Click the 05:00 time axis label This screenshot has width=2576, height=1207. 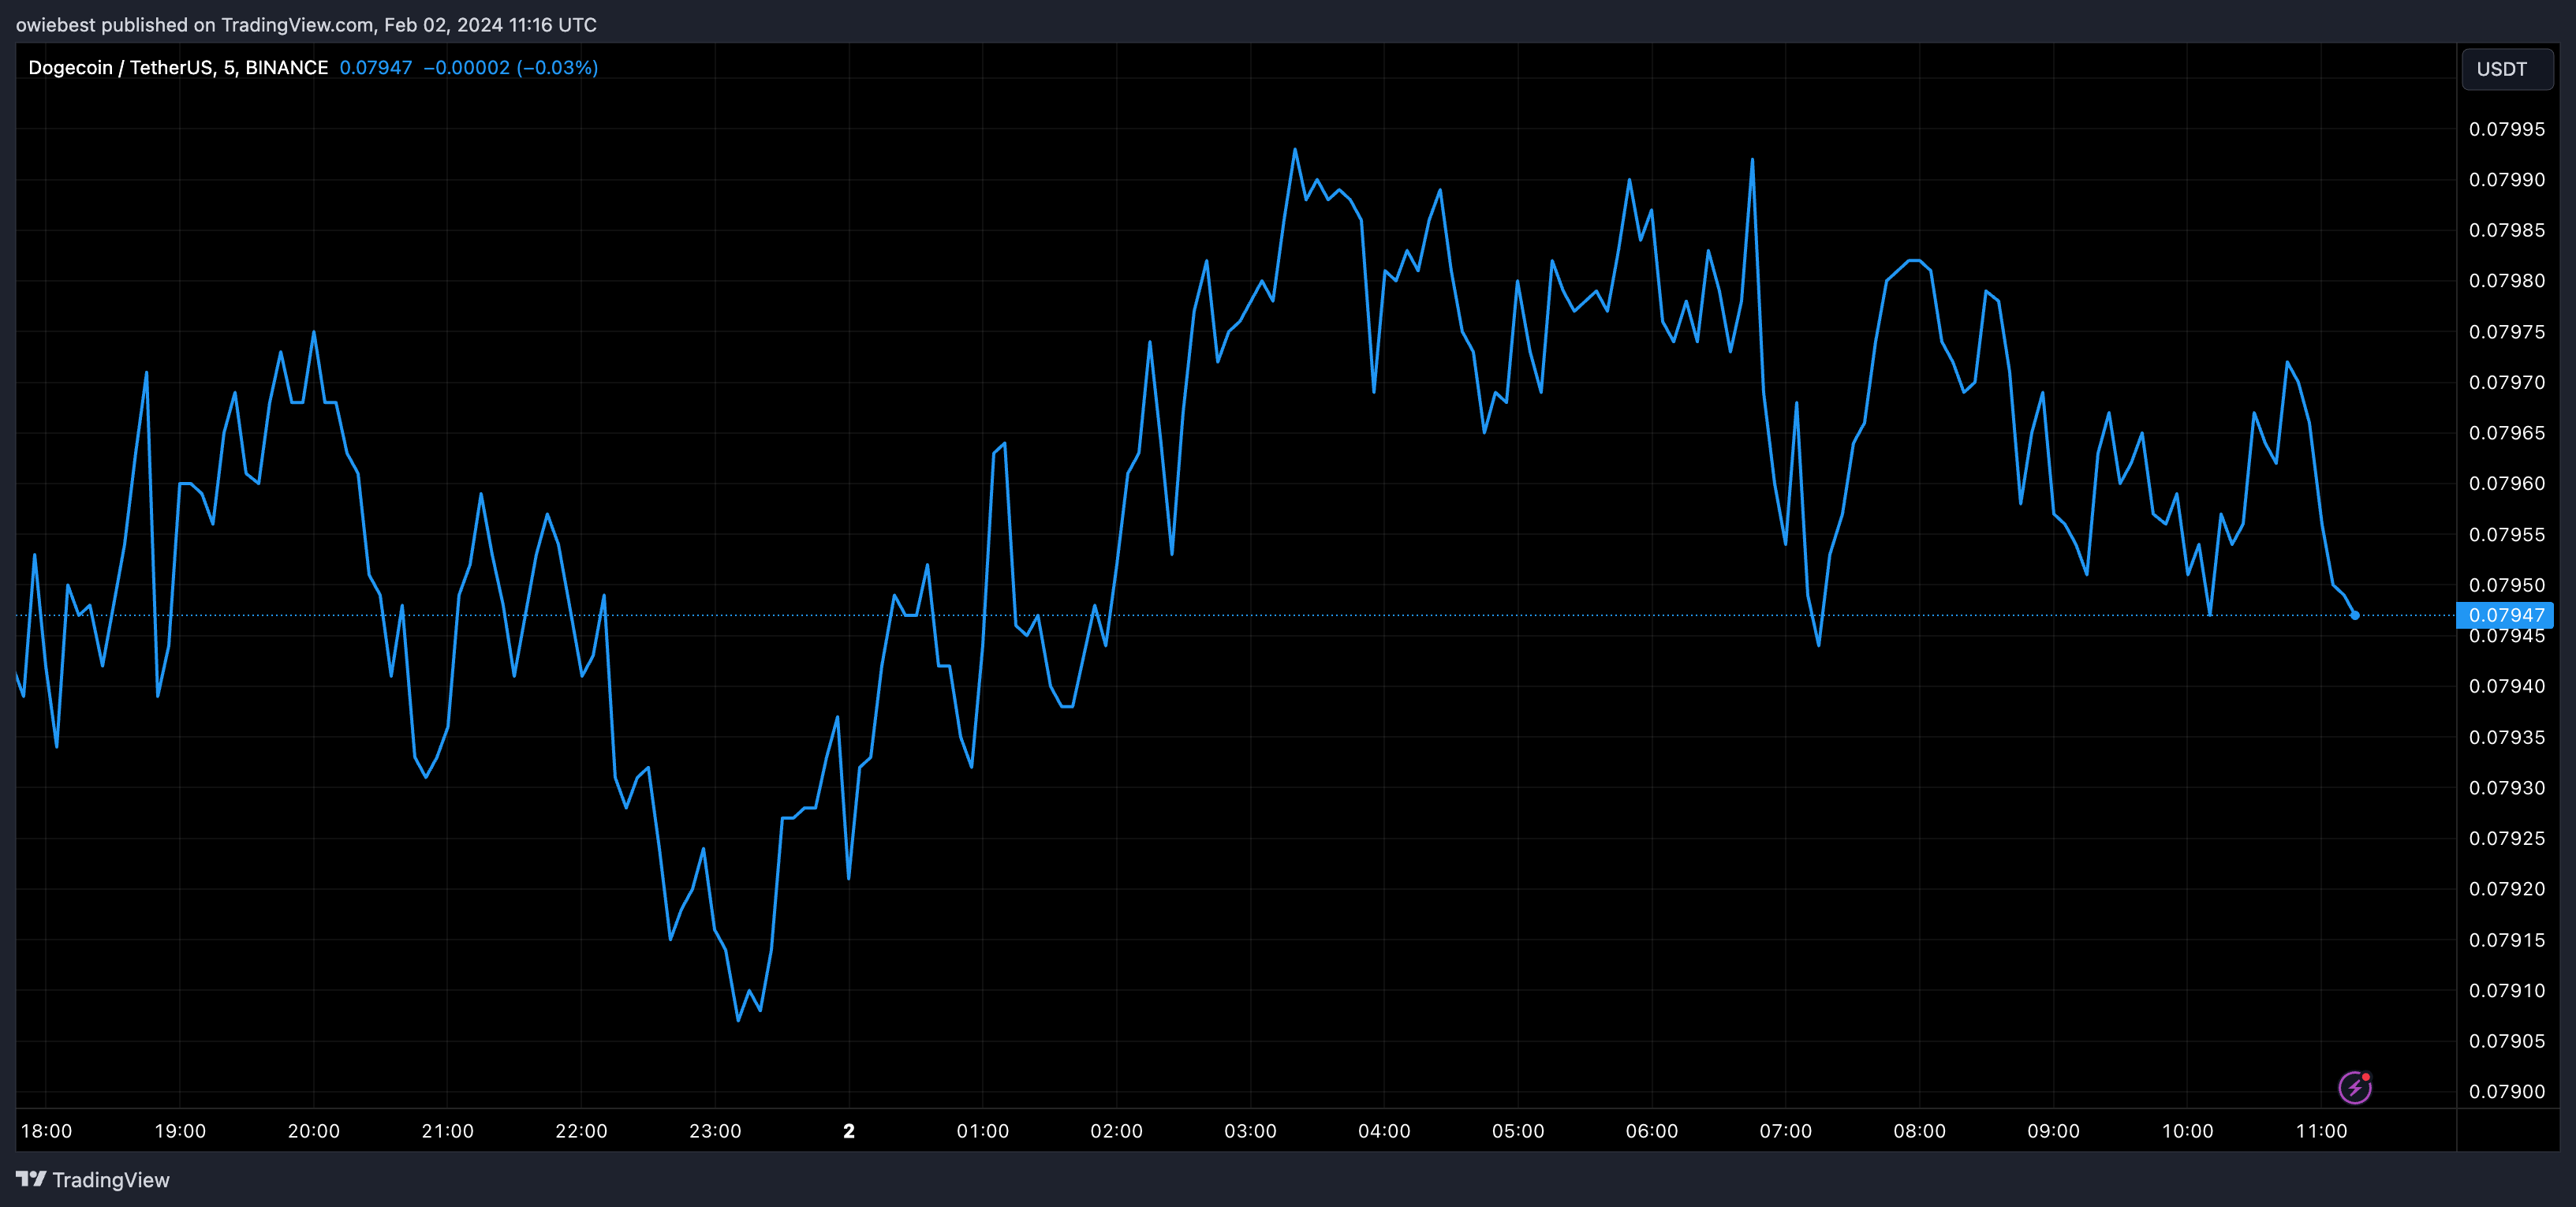[x=1519, y=1131]
